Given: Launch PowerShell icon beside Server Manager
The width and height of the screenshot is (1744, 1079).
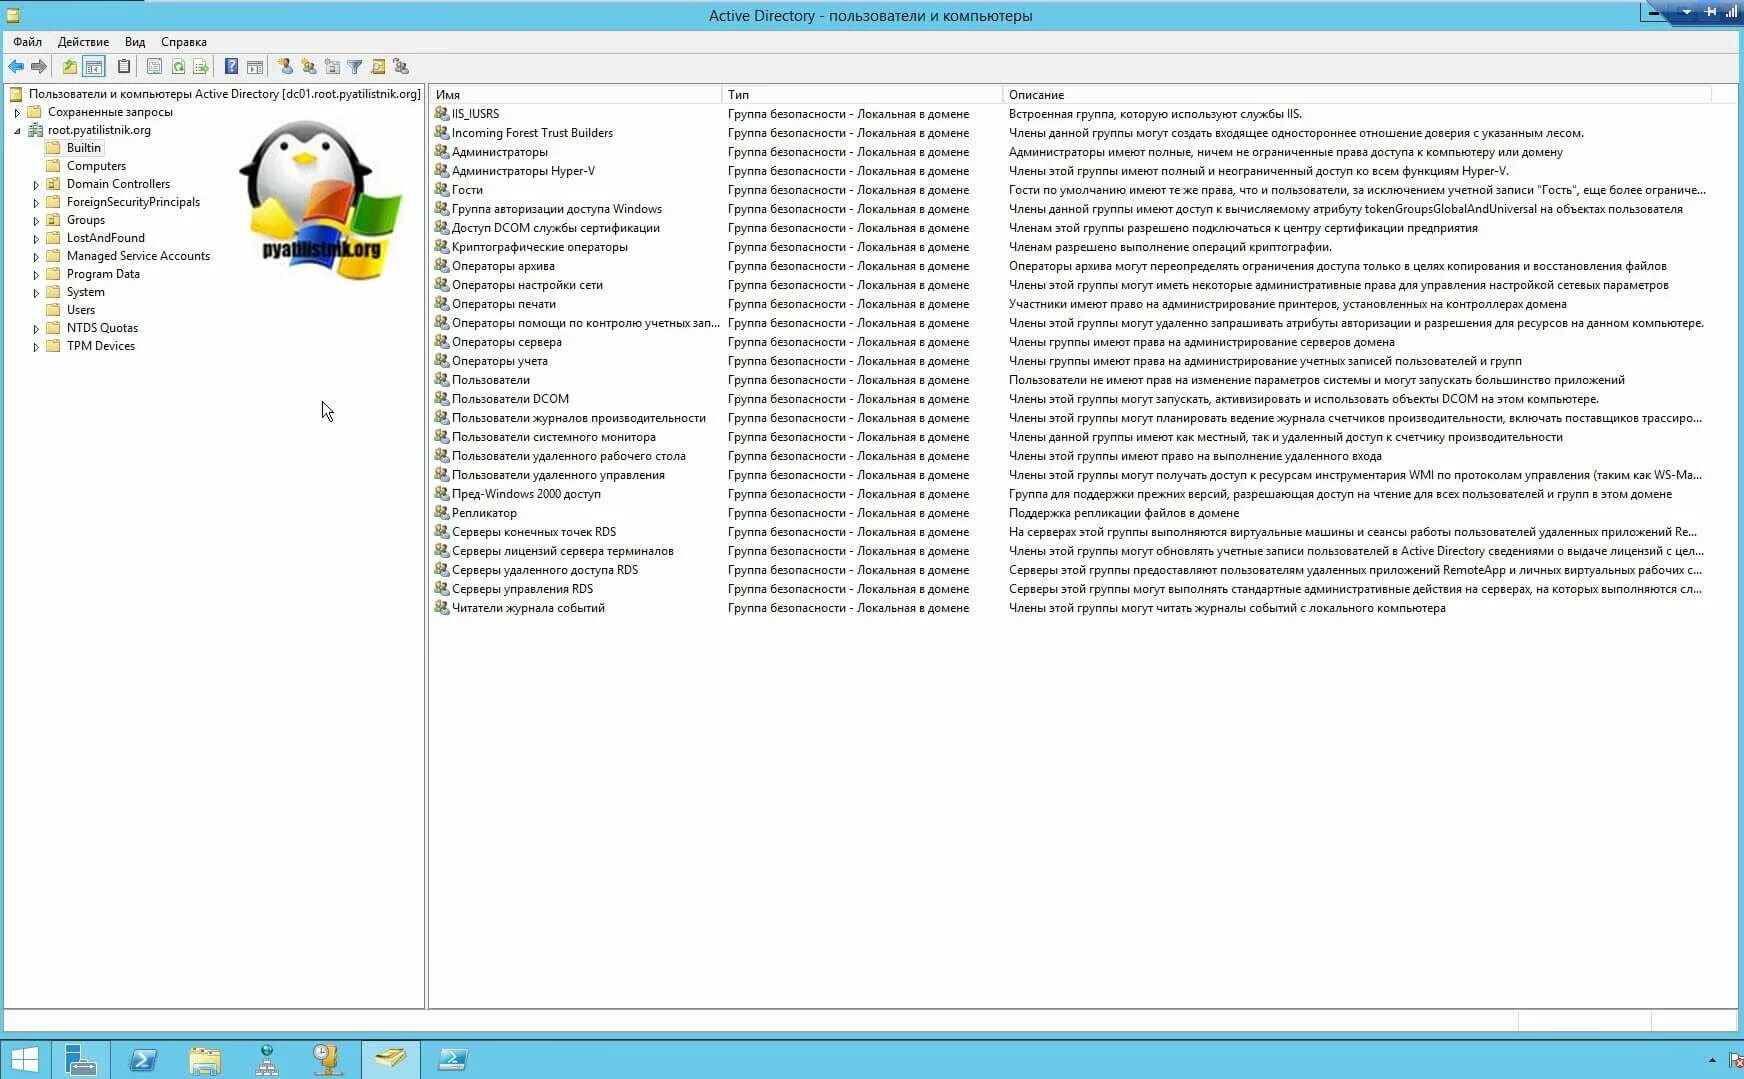Looking at the screenshot, I should pos(143,1060).
